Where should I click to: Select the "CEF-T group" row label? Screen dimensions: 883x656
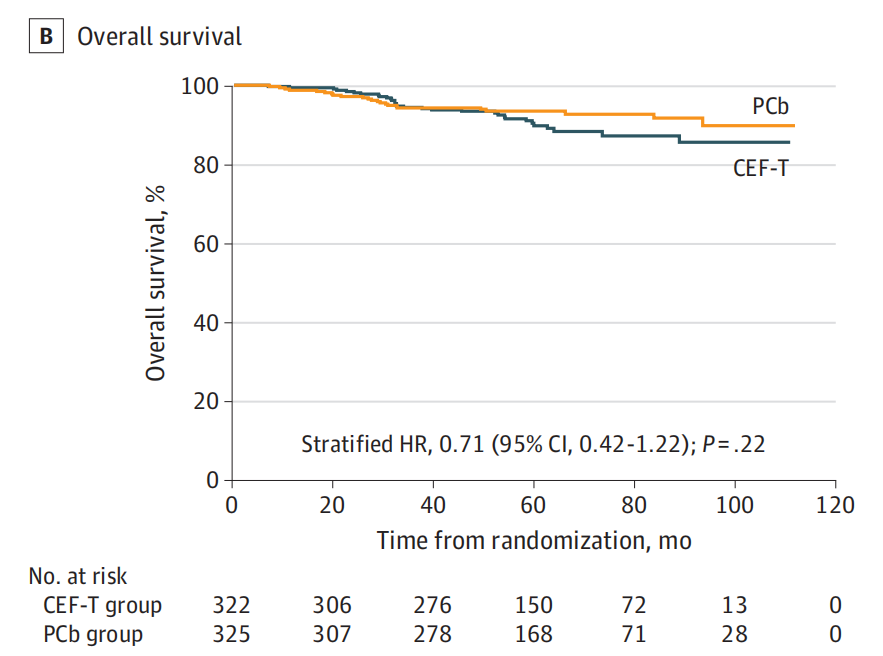coord(101,605)
